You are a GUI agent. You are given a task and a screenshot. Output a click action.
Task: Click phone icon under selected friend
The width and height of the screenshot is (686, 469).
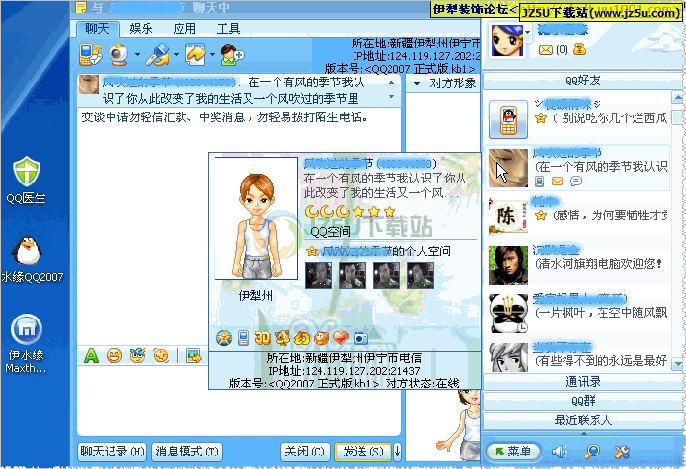(539, 181)
